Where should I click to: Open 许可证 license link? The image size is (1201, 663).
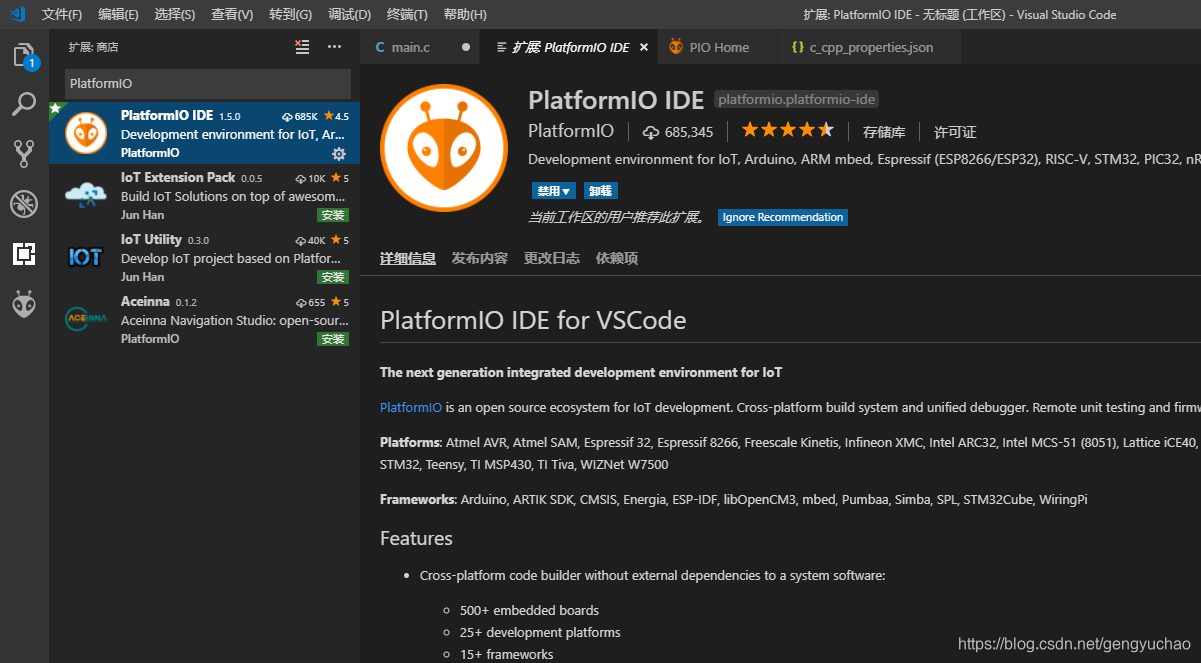[x=955, y=132]
